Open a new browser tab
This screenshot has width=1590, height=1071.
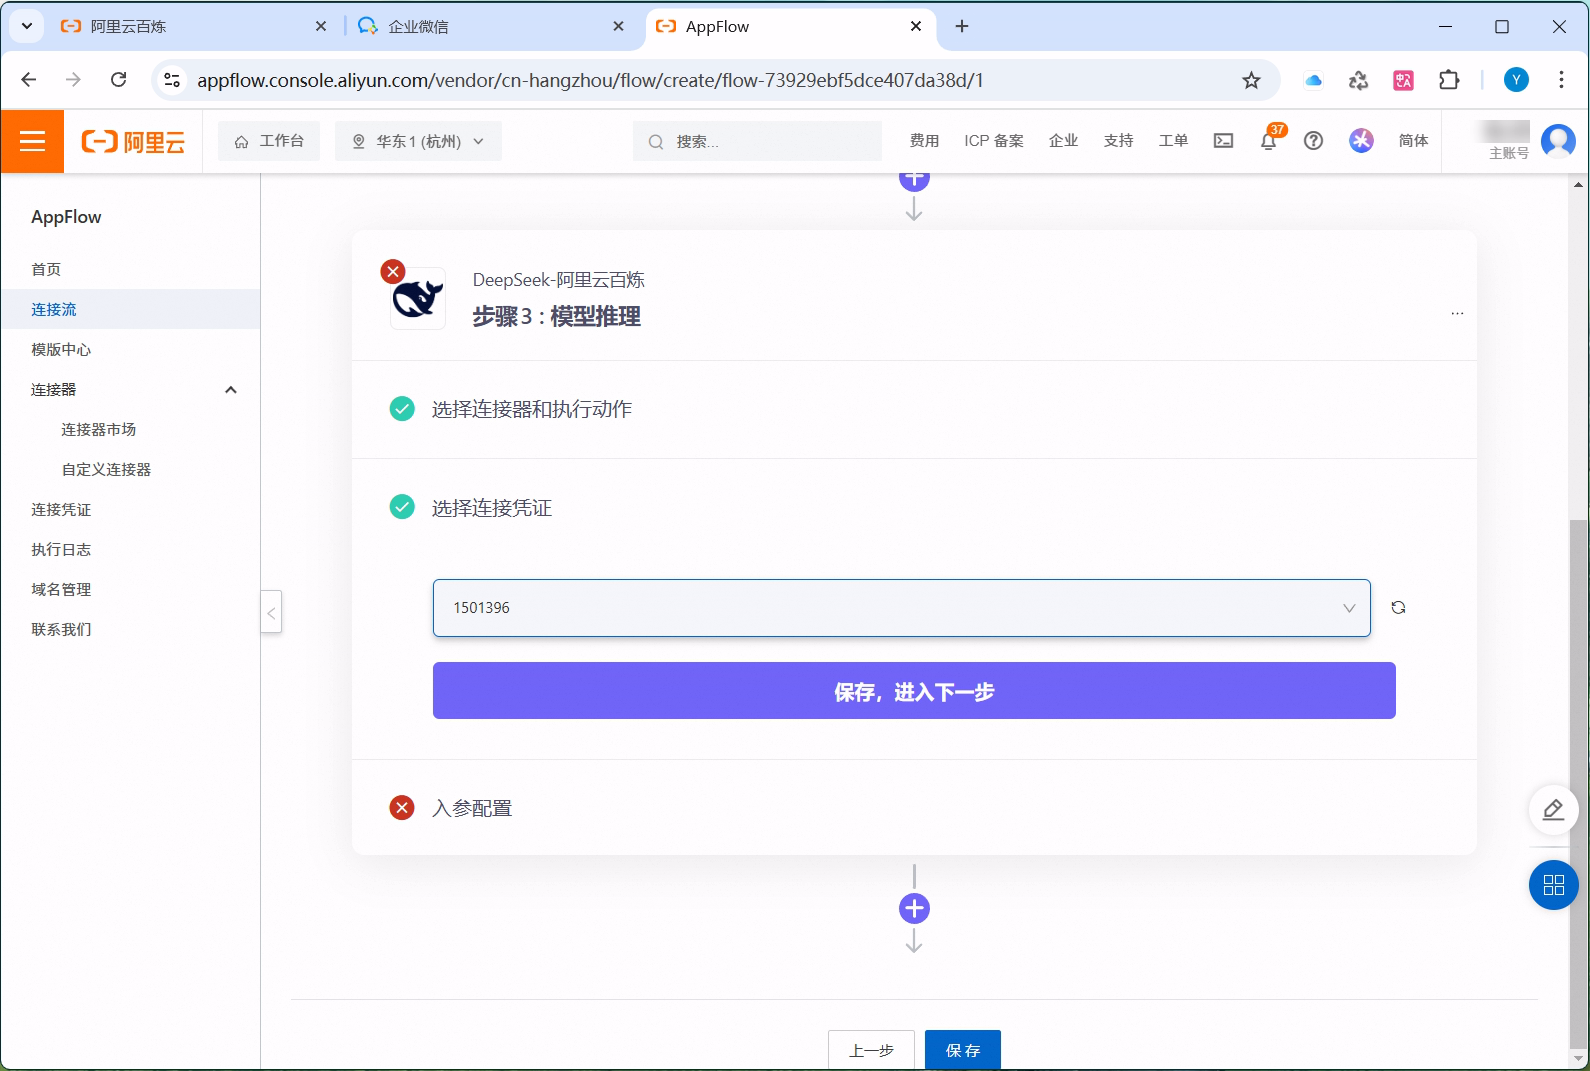pyautogui.click(x=962, y=27)
